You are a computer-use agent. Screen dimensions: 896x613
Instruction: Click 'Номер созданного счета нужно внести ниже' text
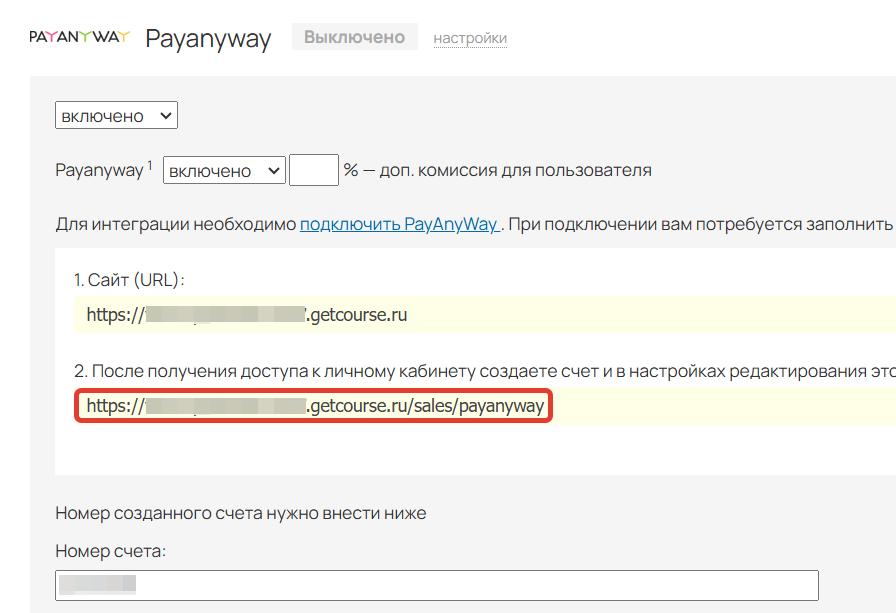tap(241, 513)
